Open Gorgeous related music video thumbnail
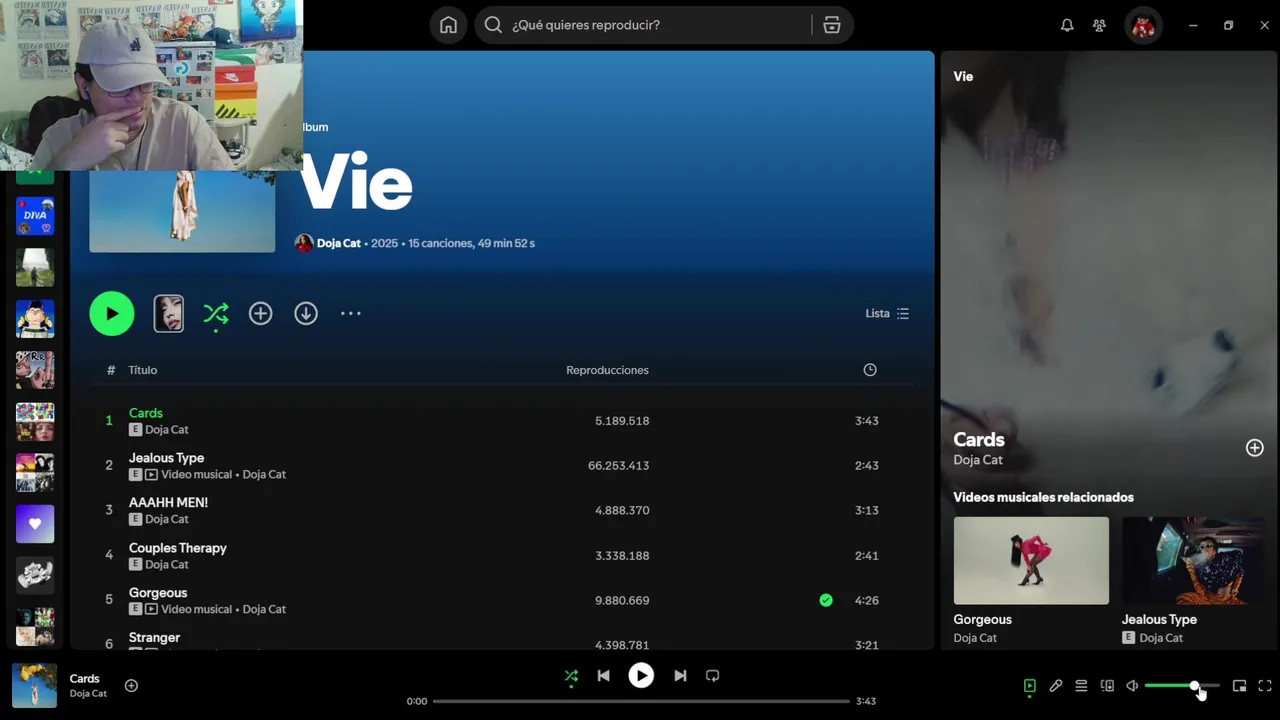This screenshot has width=1280, height=720. 1031,560
